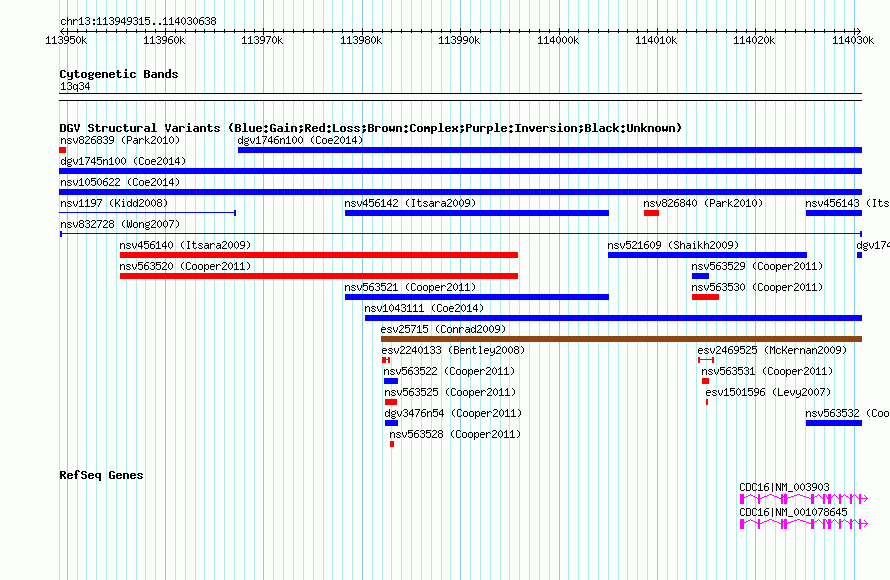890x580 pixels.
Task: Click the 113970k ruler tick label
Action: point(262,40)
